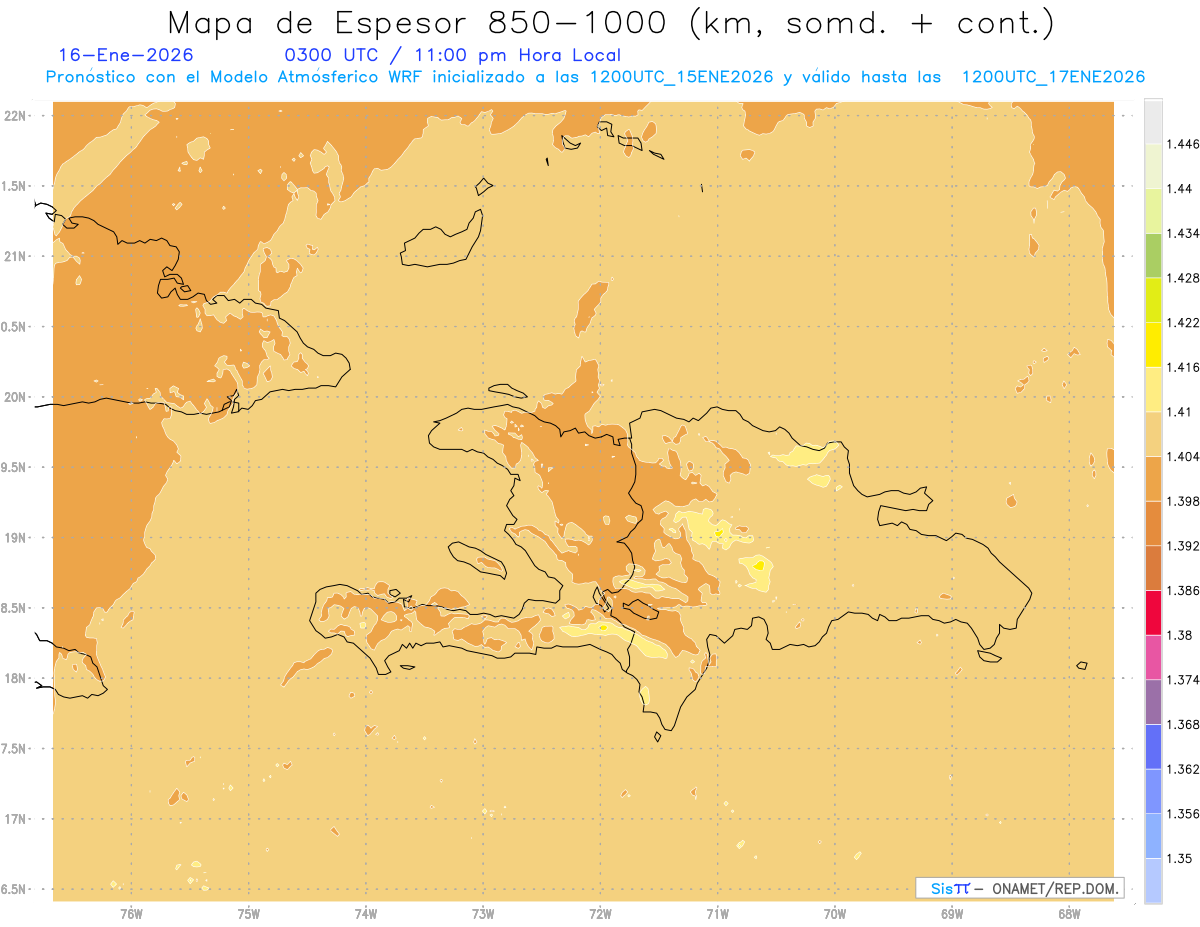Screen dimensions: 1200x927
Task: Click the '22N' latitude label
Action: tap(15, 116)
